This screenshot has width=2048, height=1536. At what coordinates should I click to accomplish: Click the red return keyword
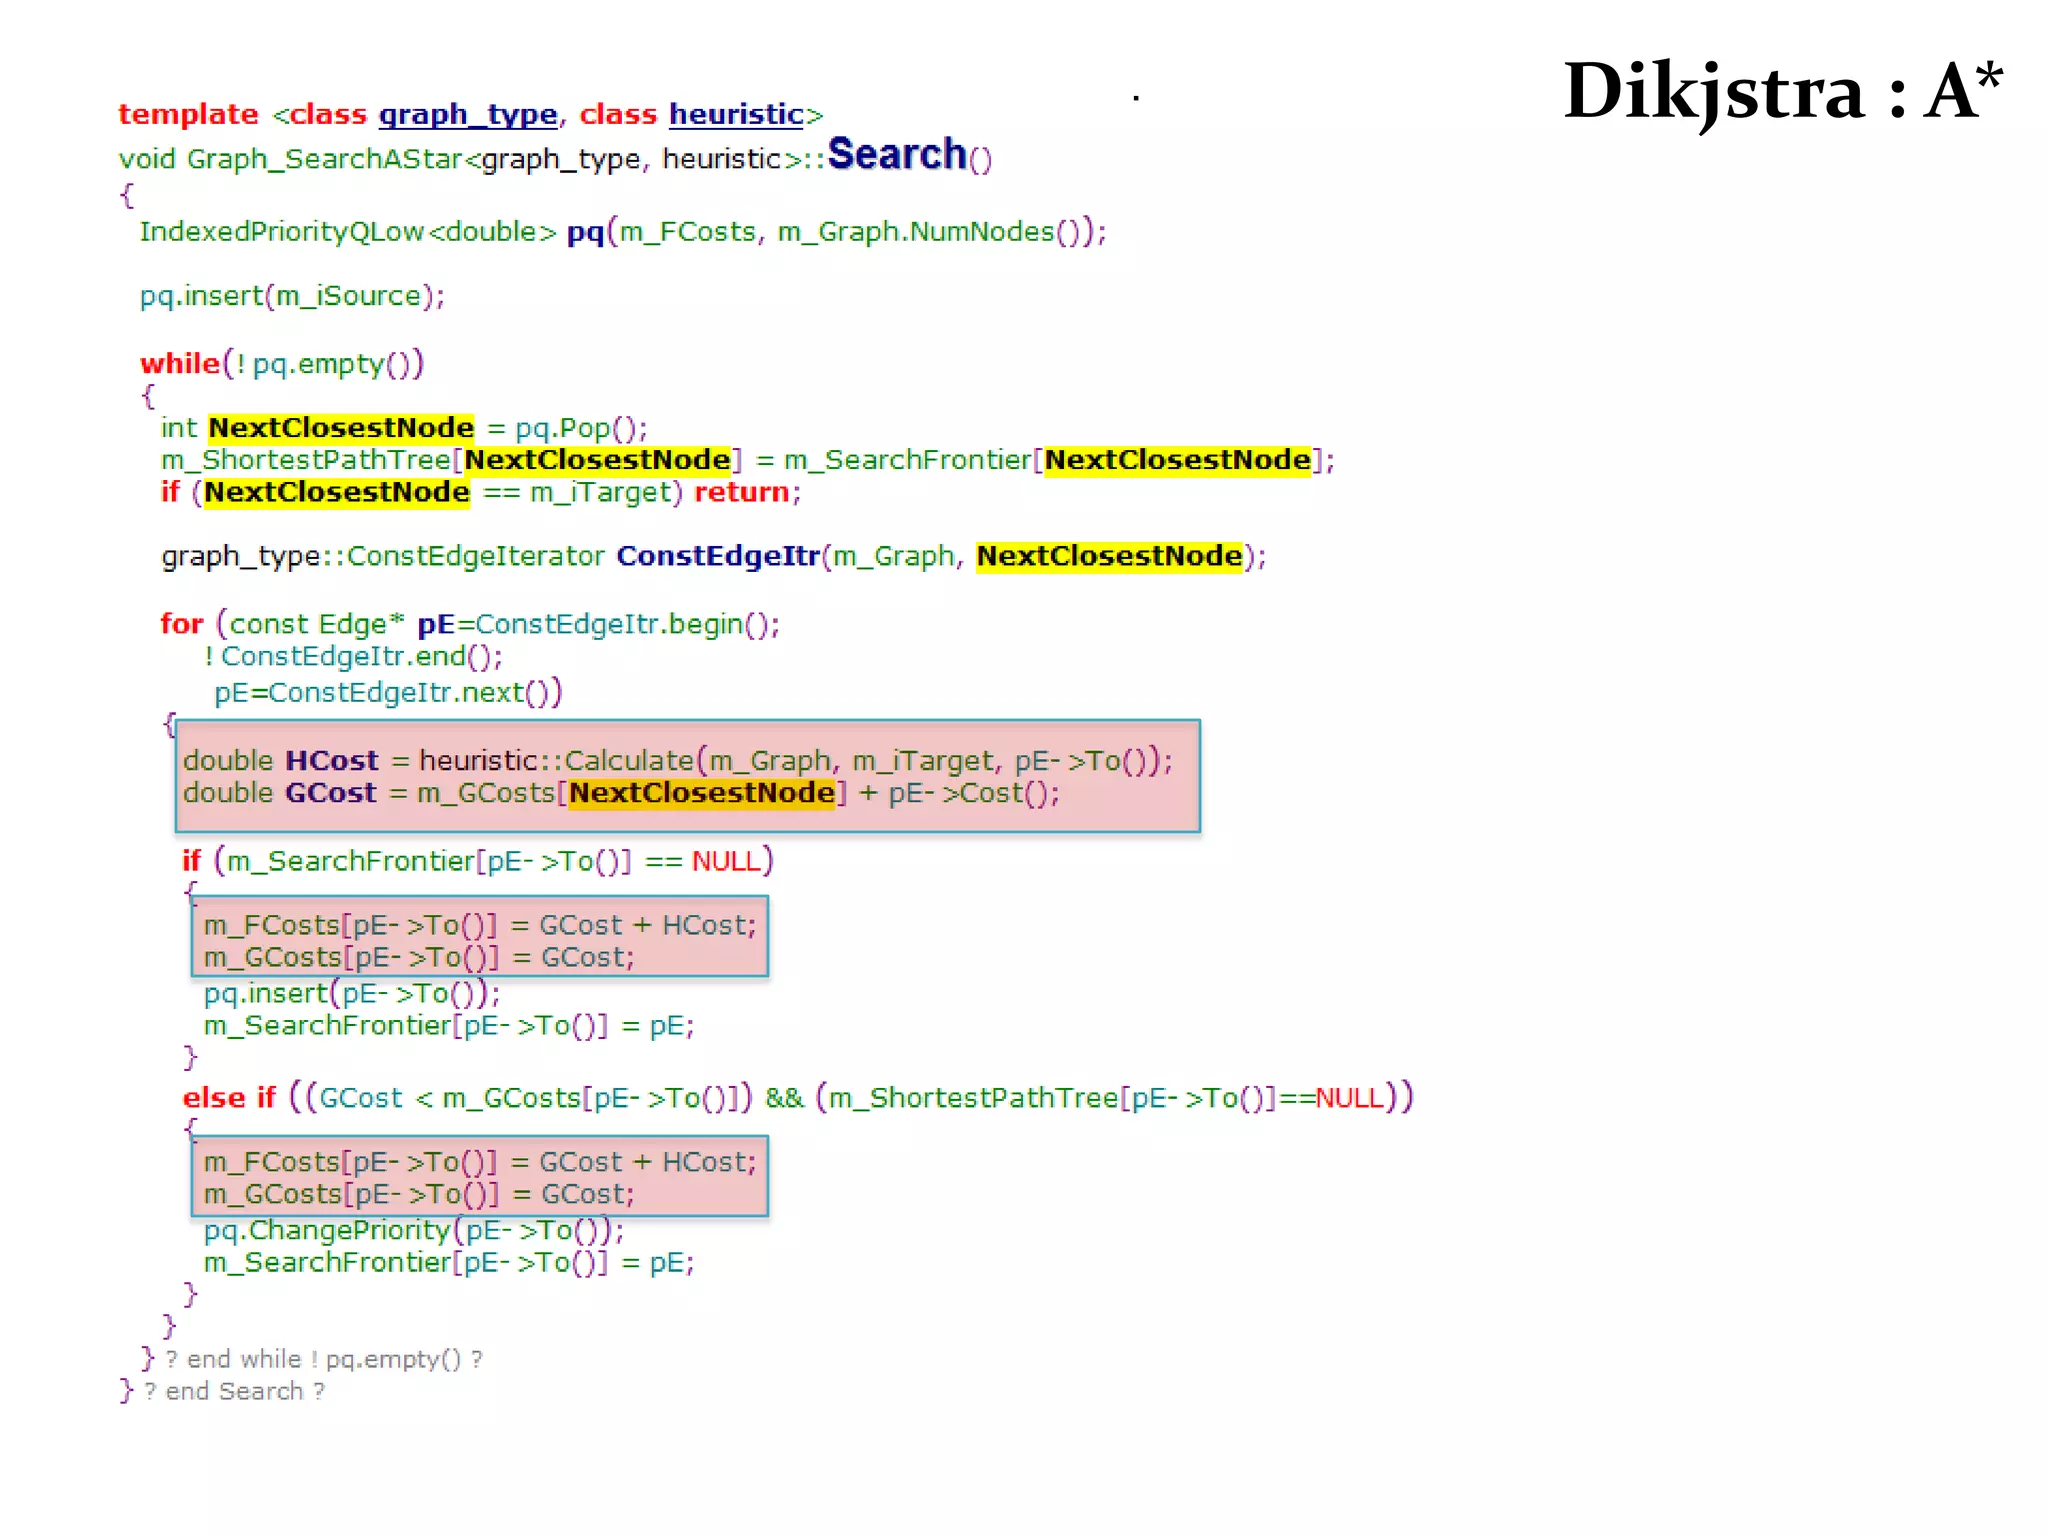pyautogui.click(x=741, y=492)
